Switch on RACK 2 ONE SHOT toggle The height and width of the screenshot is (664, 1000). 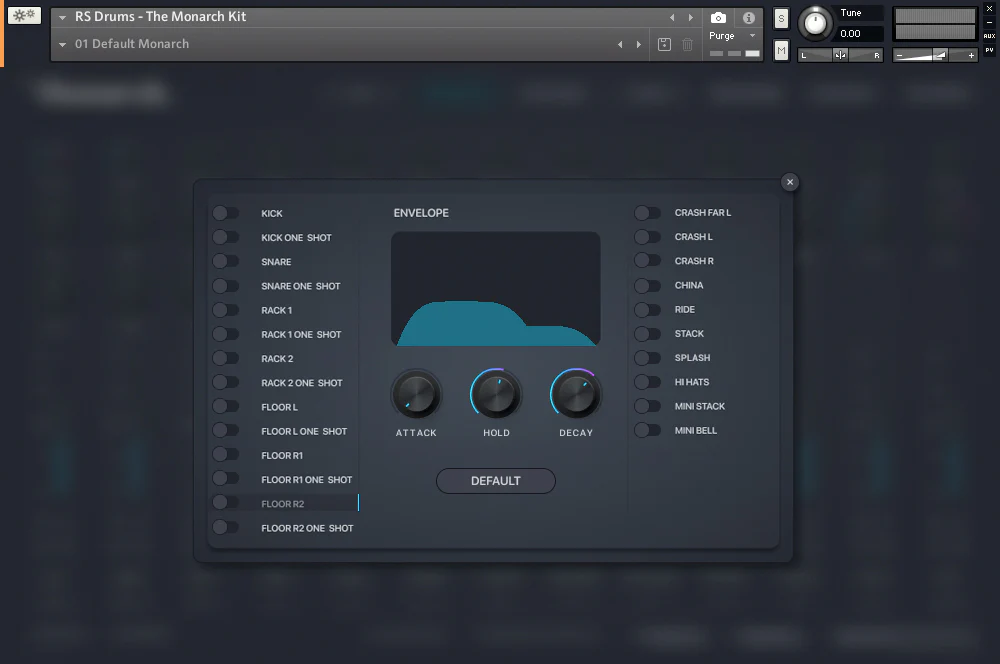[x=226, y=383]
